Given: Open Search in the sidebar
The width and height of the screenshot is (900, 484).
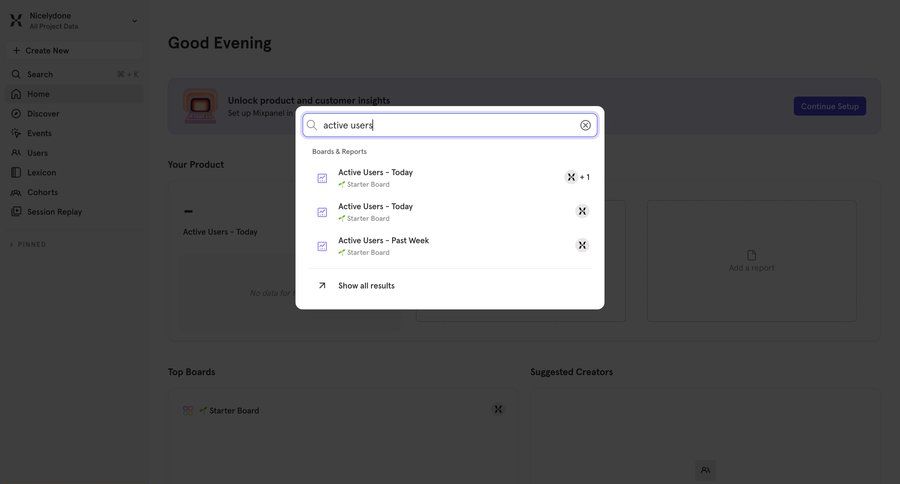Looking at the screenshot, I should click(x=40, y=74).
